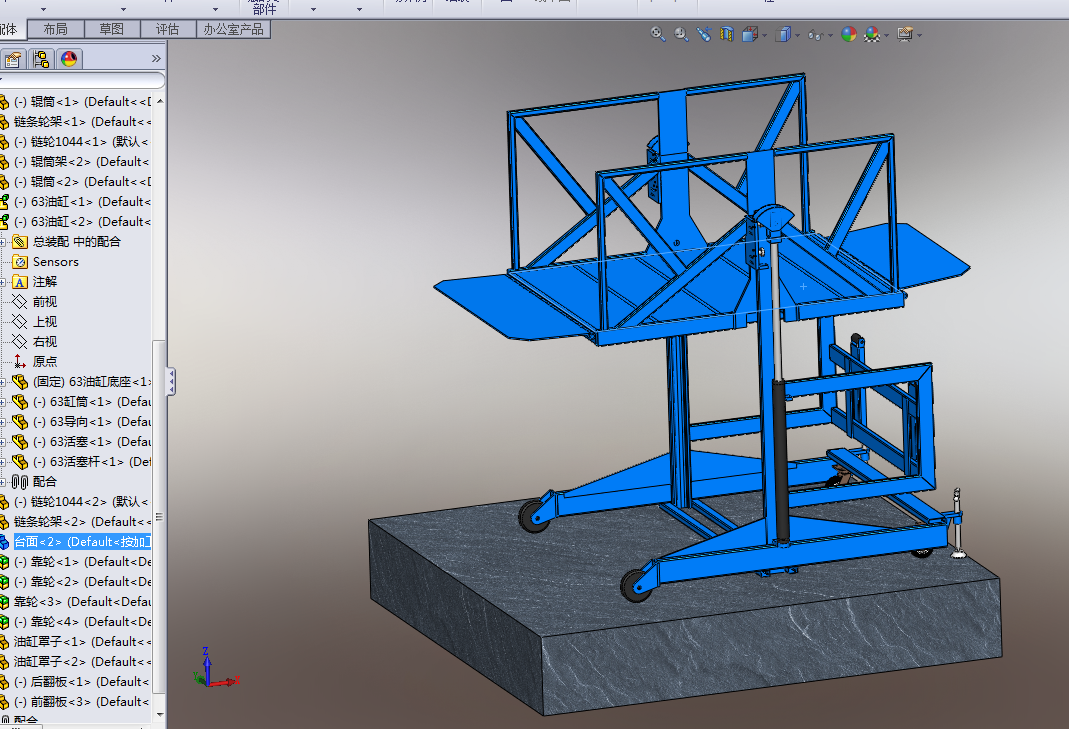Open the Apply Scene dropdown arrow
The image size is (1069, 729).
[886, 35]
